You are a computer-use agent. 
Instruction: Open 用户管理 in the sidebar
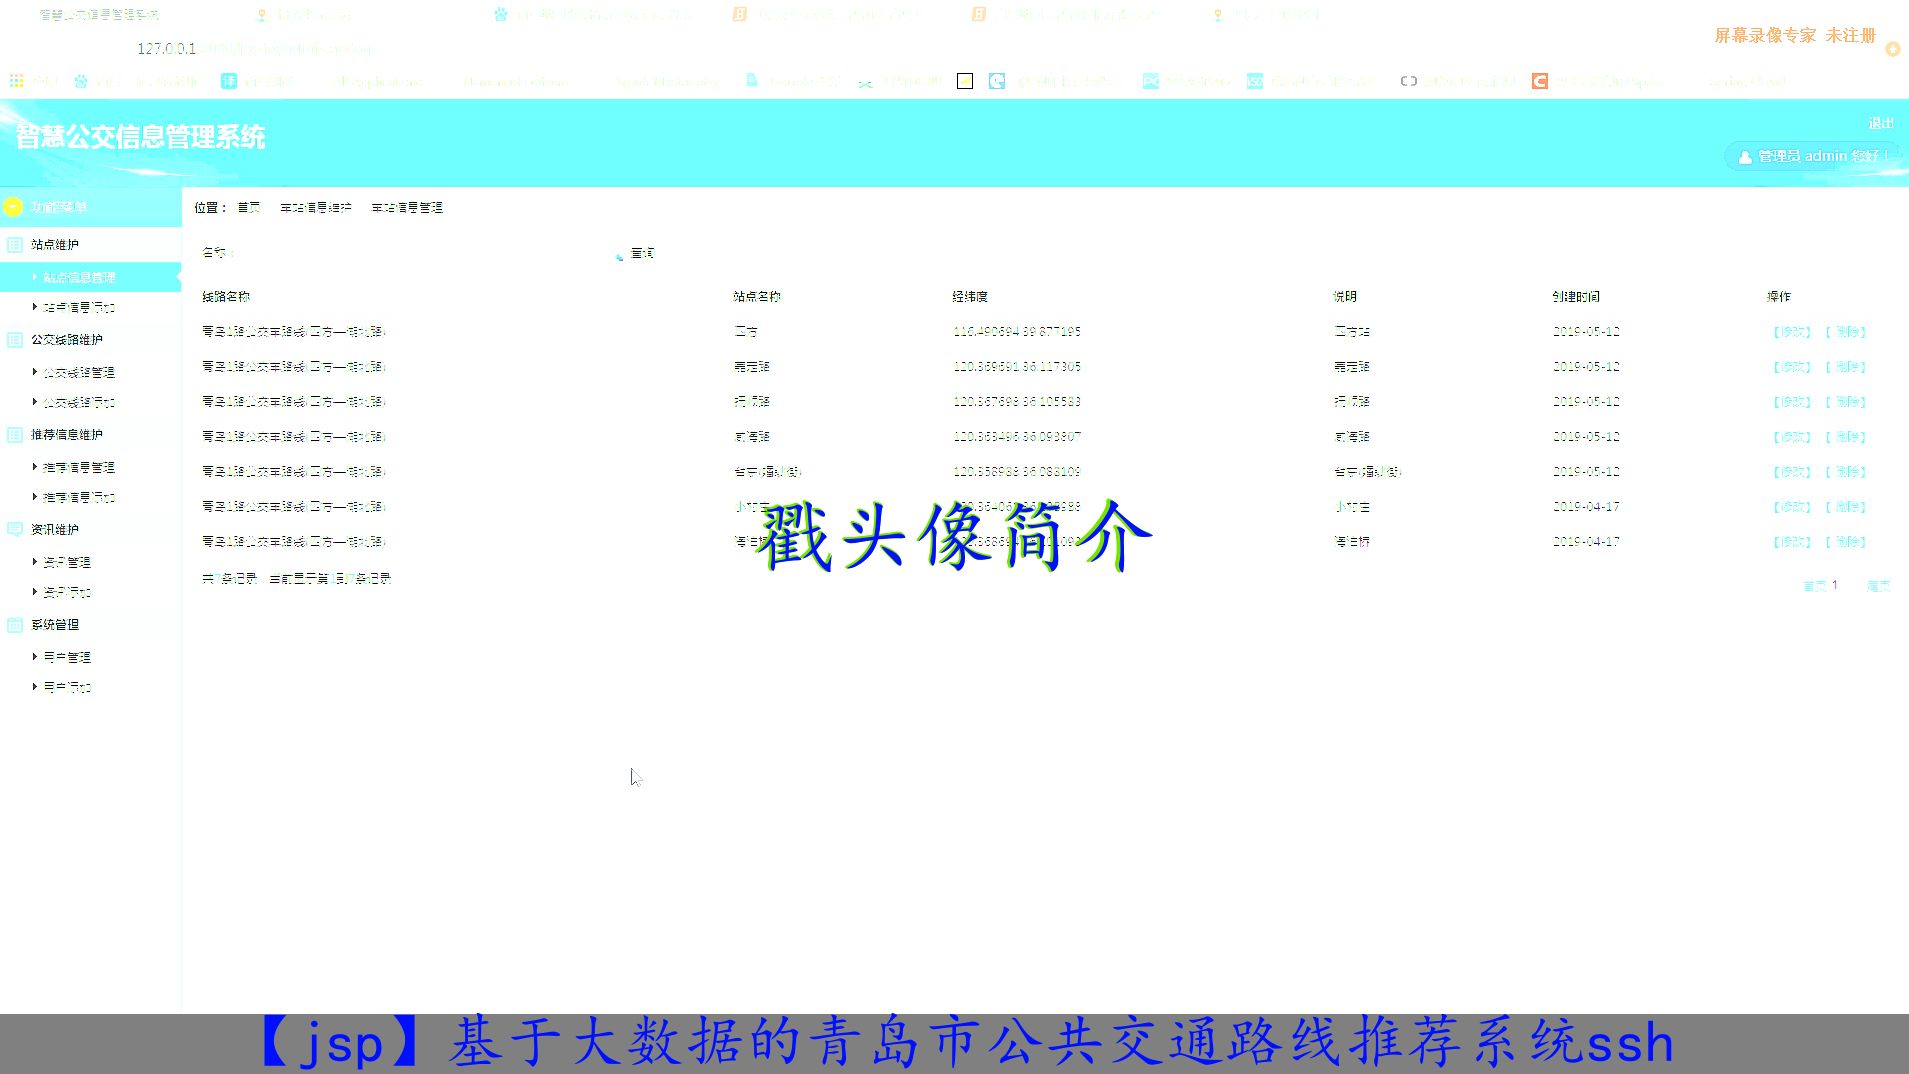[x=67, y=658]
